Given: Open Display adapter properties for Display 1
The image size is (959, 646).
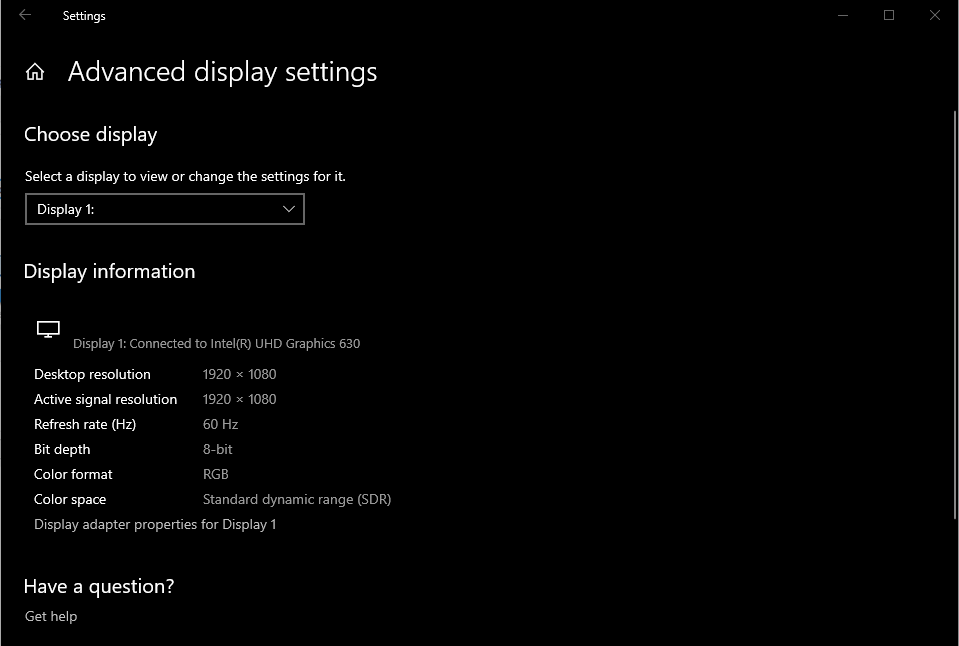Looking at the screenshot, I should [155, 524].
